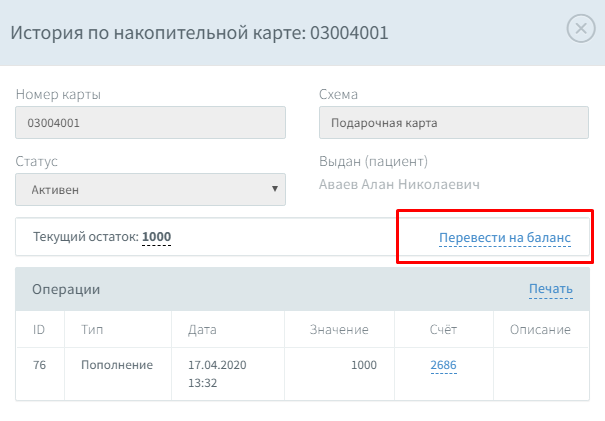Open the Статус dropdown showing Активен
The width and height of the screenshot is (605, 421).
pos(150,189)
